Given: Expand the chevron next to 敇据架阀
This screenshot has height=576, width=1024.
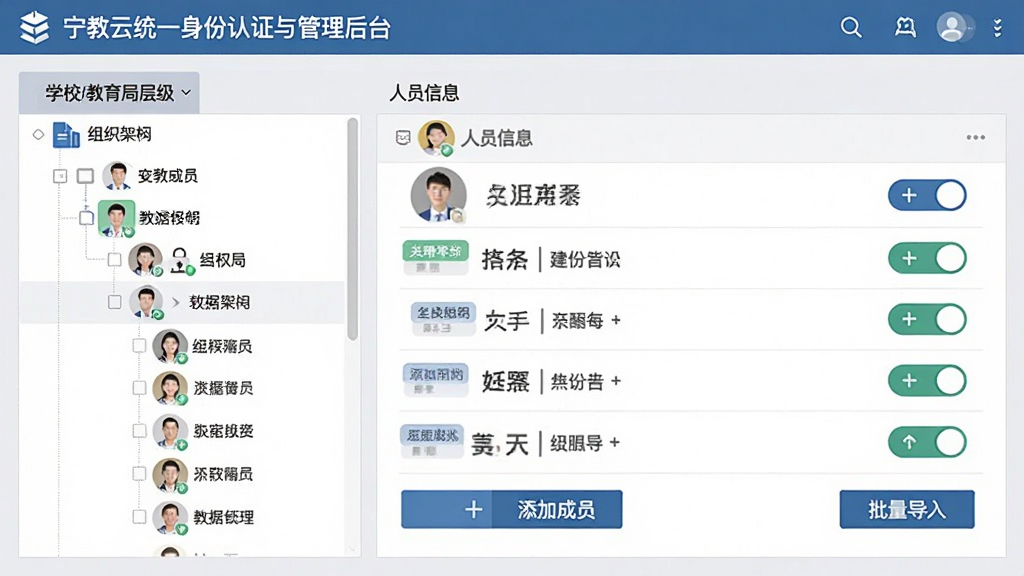Looking at the screenshot, I should click(x=176, y=302).
